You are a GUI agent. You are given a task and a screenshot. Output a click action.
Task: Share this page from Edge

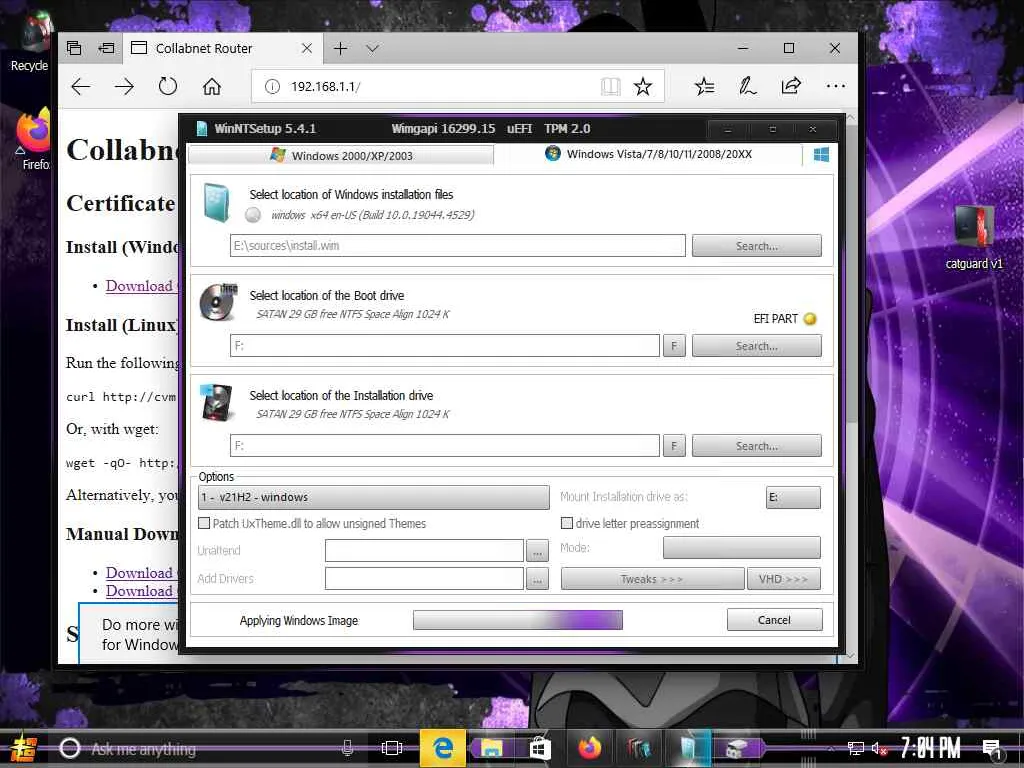[x=792, y=86]
